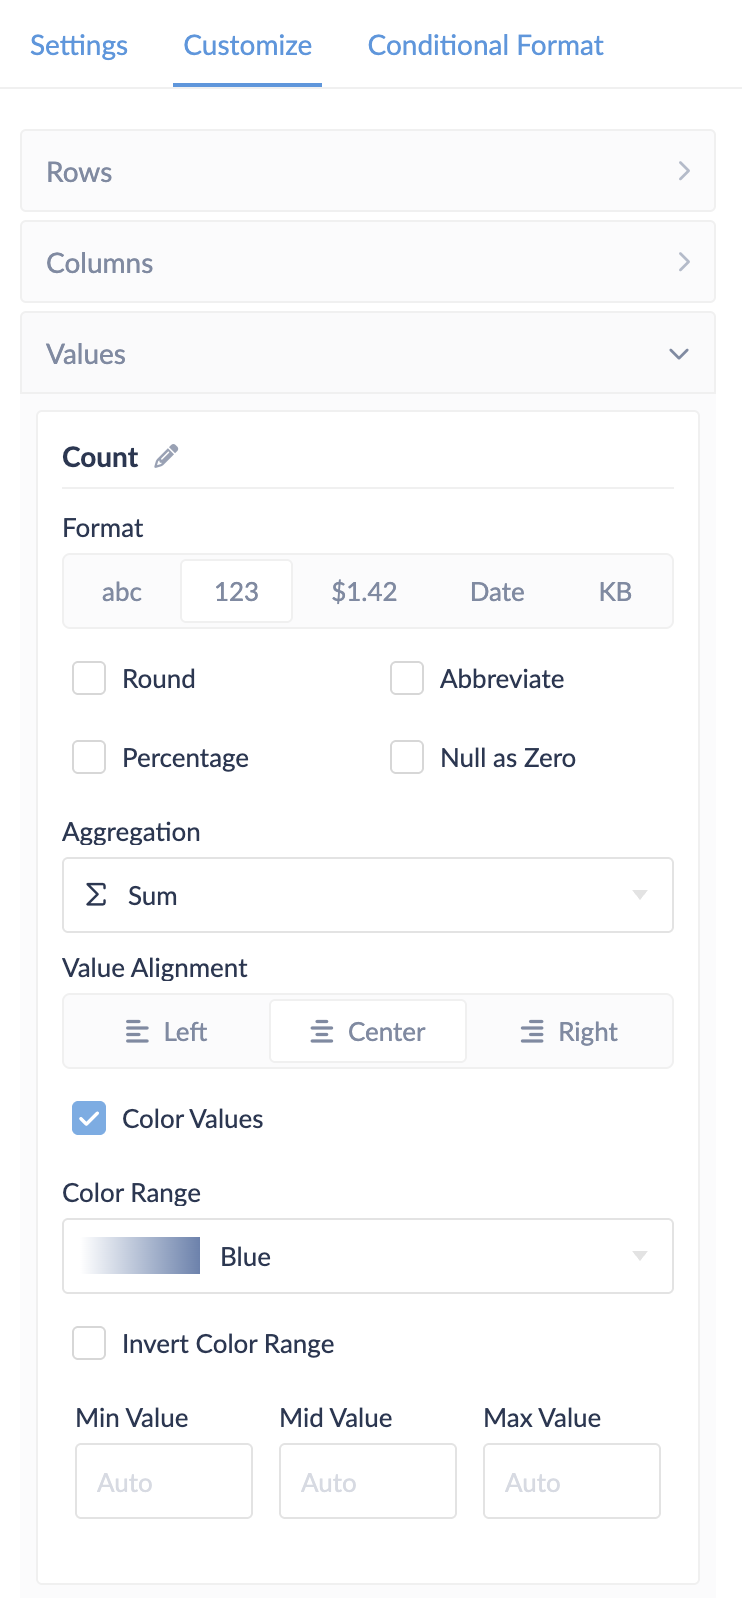
Task: Click the pencil edit icon beside Count
Action: pyautogui.click(x=166, y=456)
